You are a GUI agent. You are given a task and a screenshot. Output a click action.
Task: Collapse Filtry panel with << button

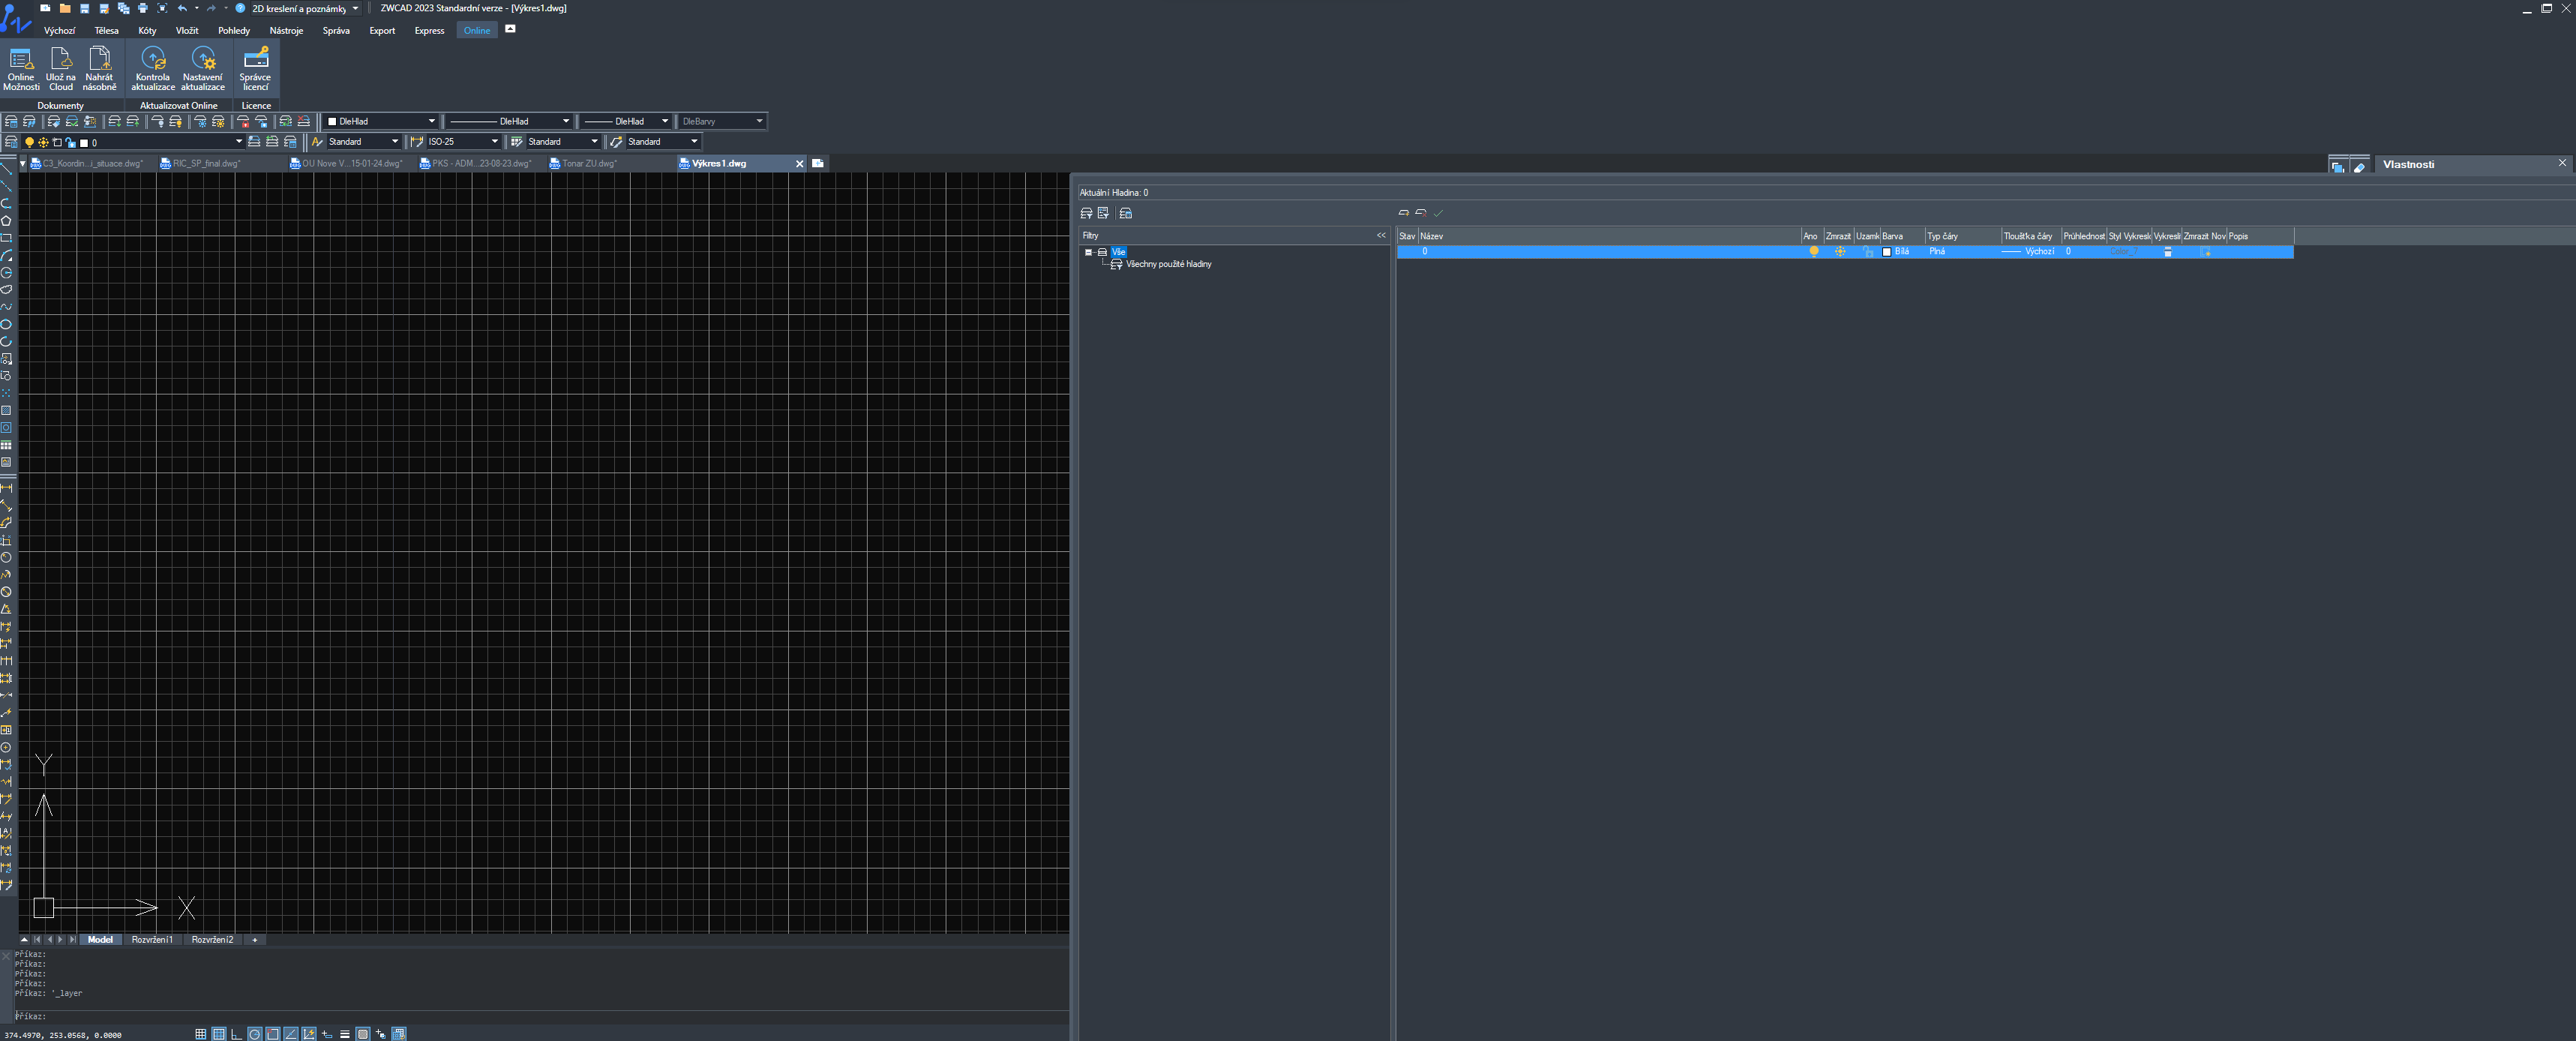point(1381,236)
